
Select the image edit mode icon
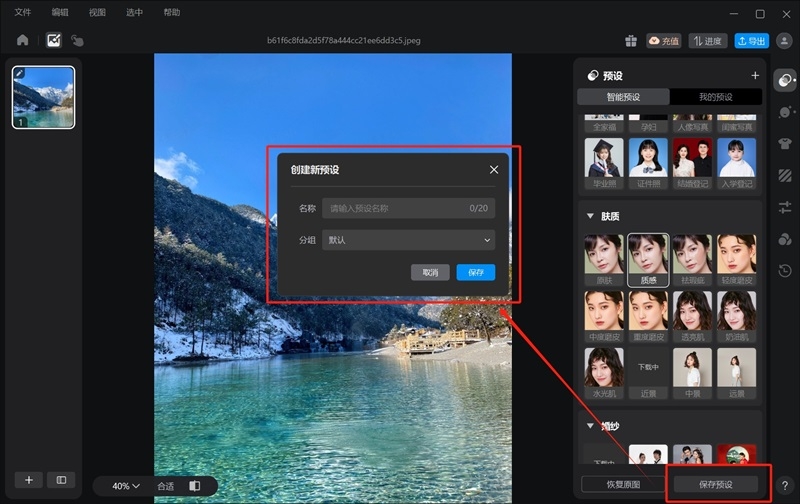(x=54, y=40)
